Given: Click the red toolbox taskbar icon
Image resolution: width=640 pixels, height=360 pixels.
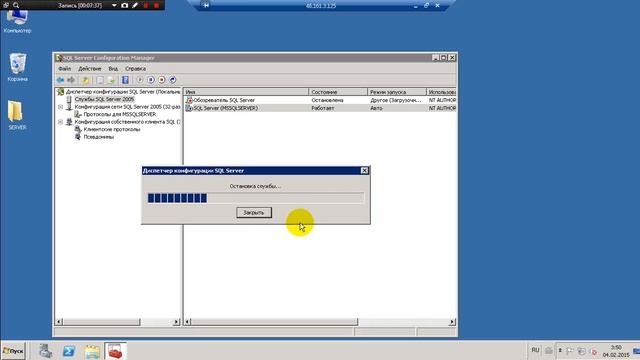Looking at the screenshot, I should tap(116, 351).
